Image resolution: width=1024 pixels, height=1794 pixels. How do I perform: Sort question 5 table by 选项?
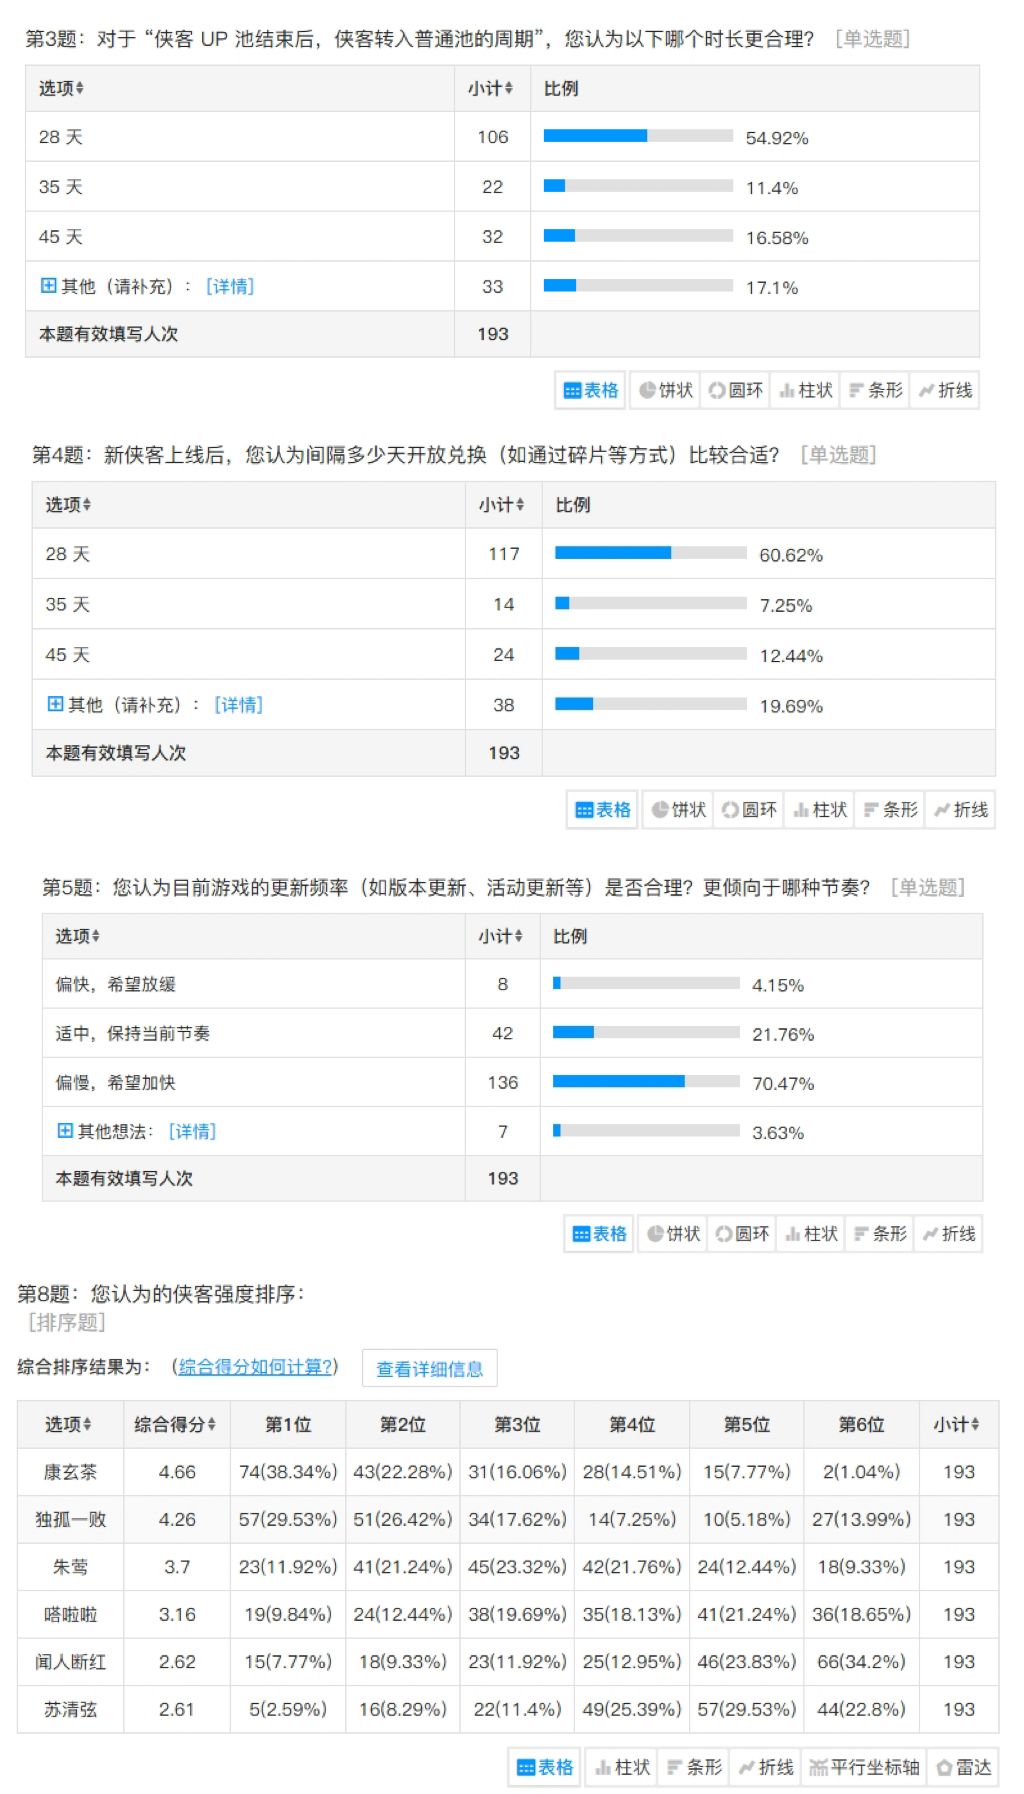(78, 936)
